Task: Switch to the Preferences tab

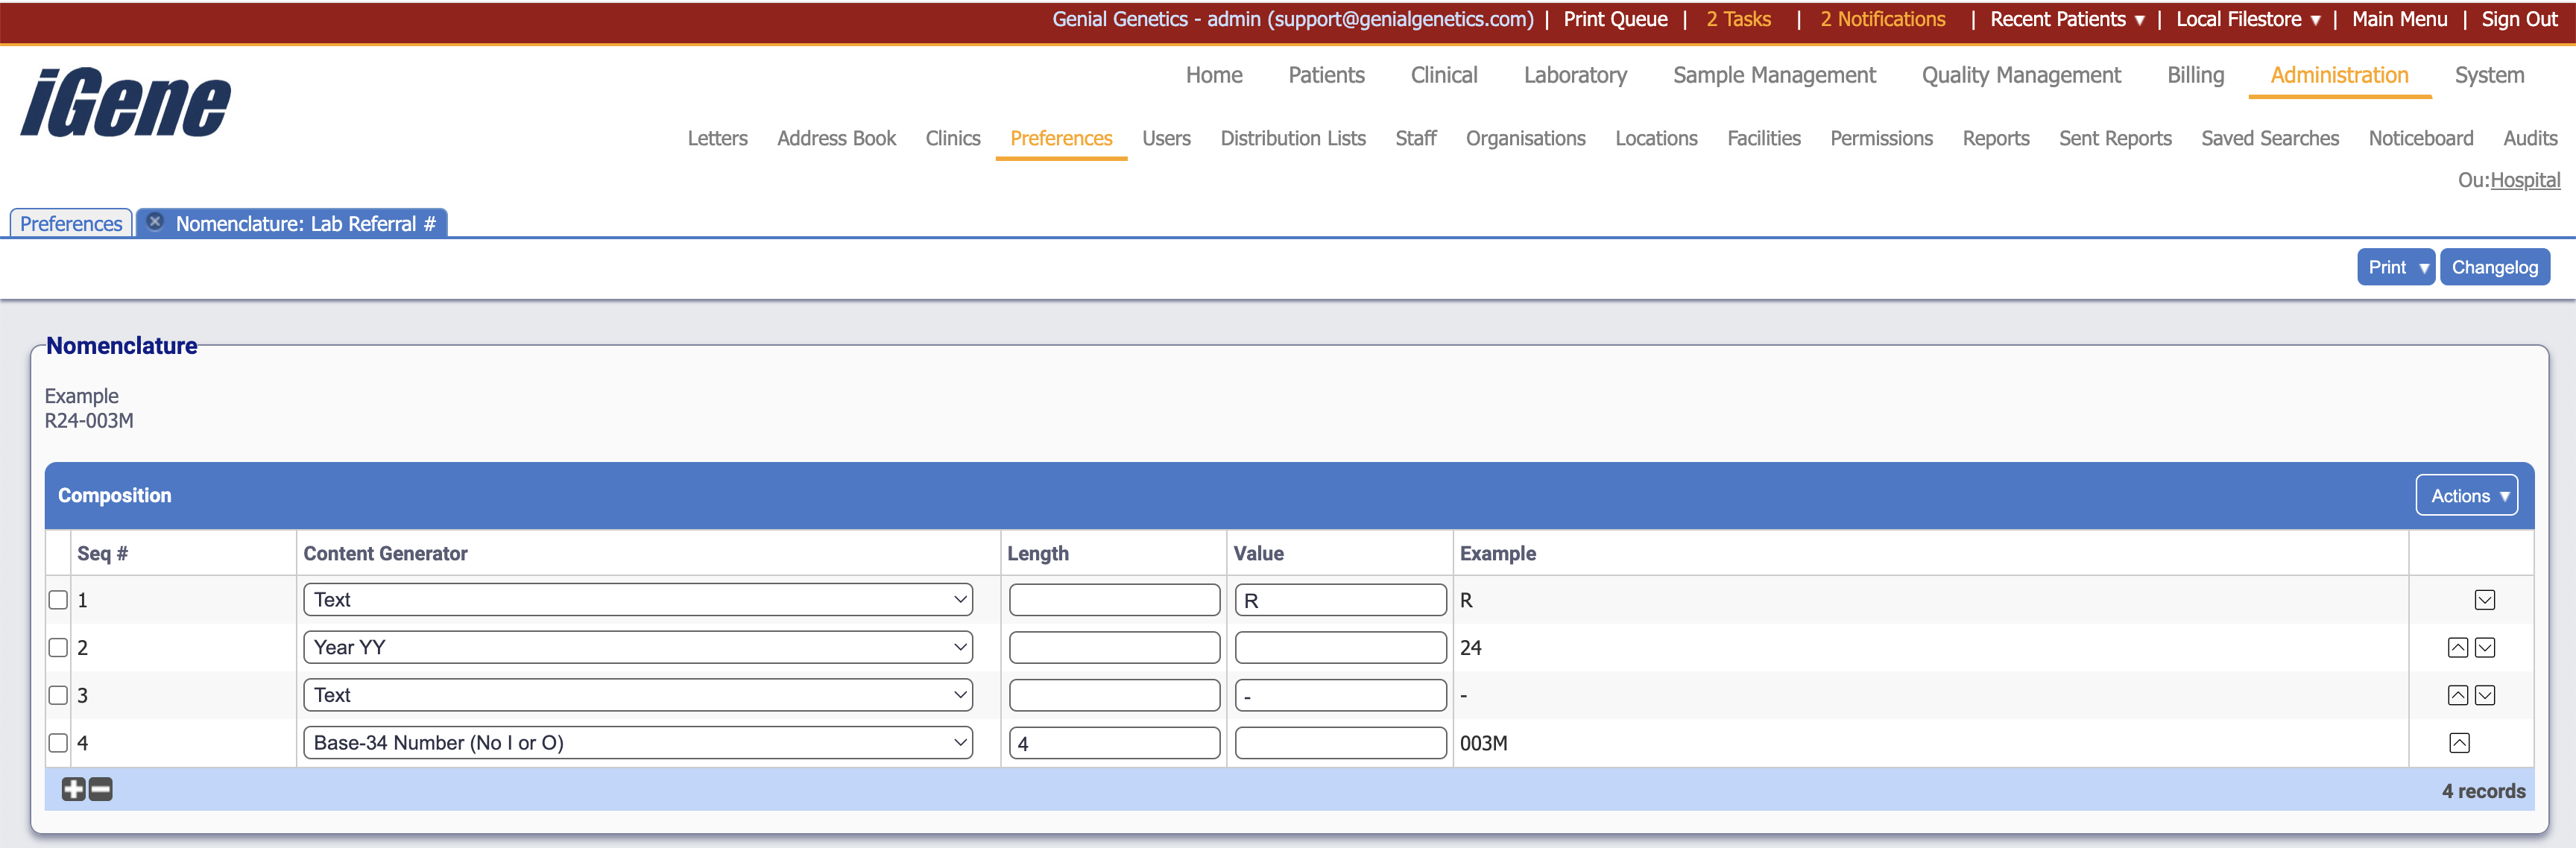Action: pos(71,224)
